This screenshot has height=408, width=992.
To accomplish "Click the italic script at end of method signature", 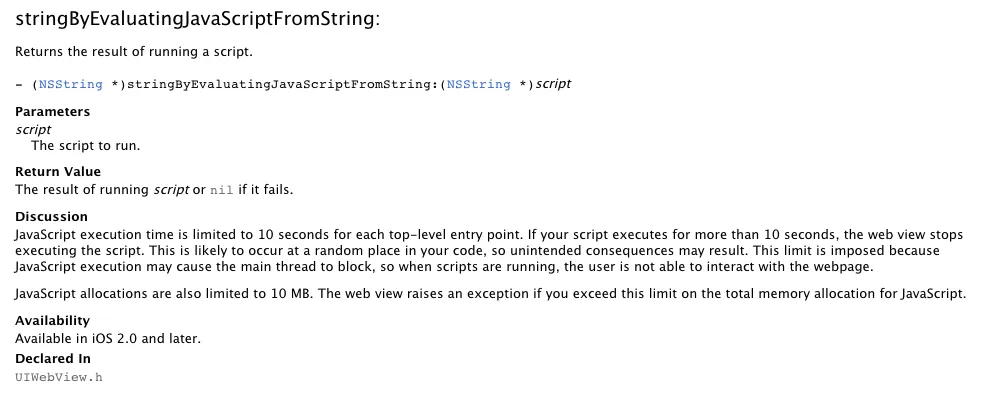I will click(x=554, y=84).
